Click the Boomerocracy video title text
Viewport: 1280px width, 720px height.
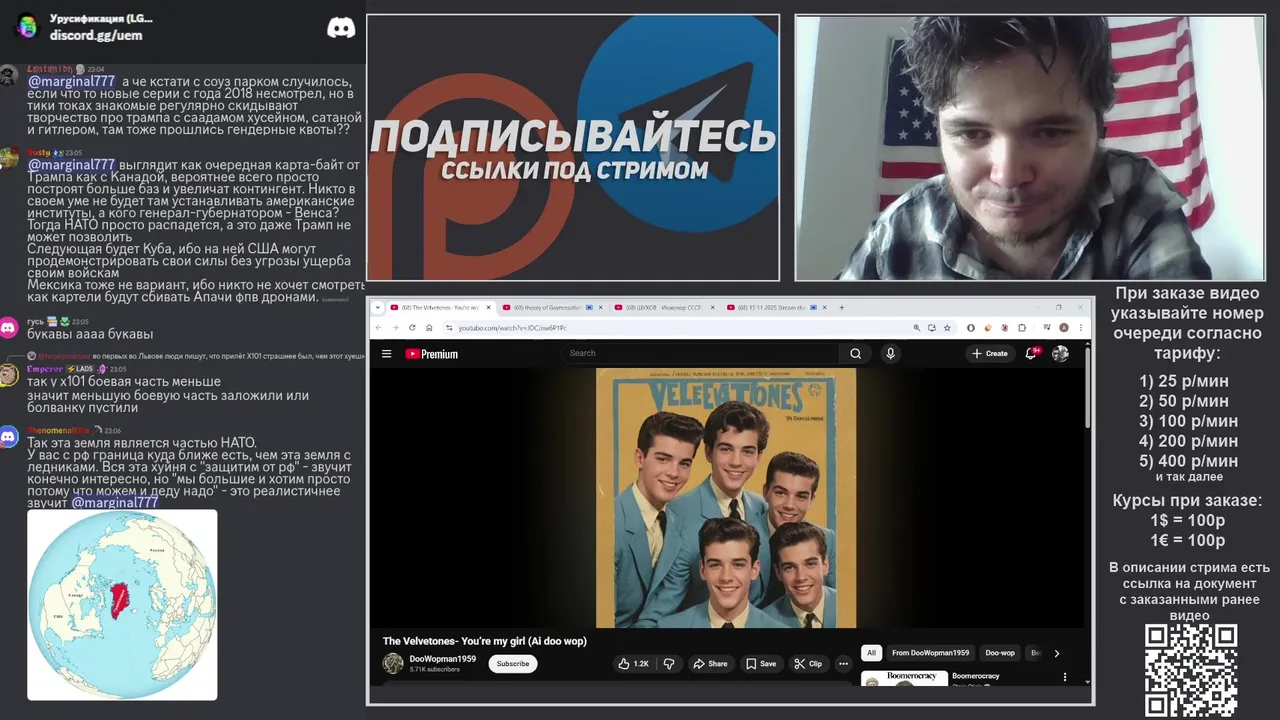(976, 676)
